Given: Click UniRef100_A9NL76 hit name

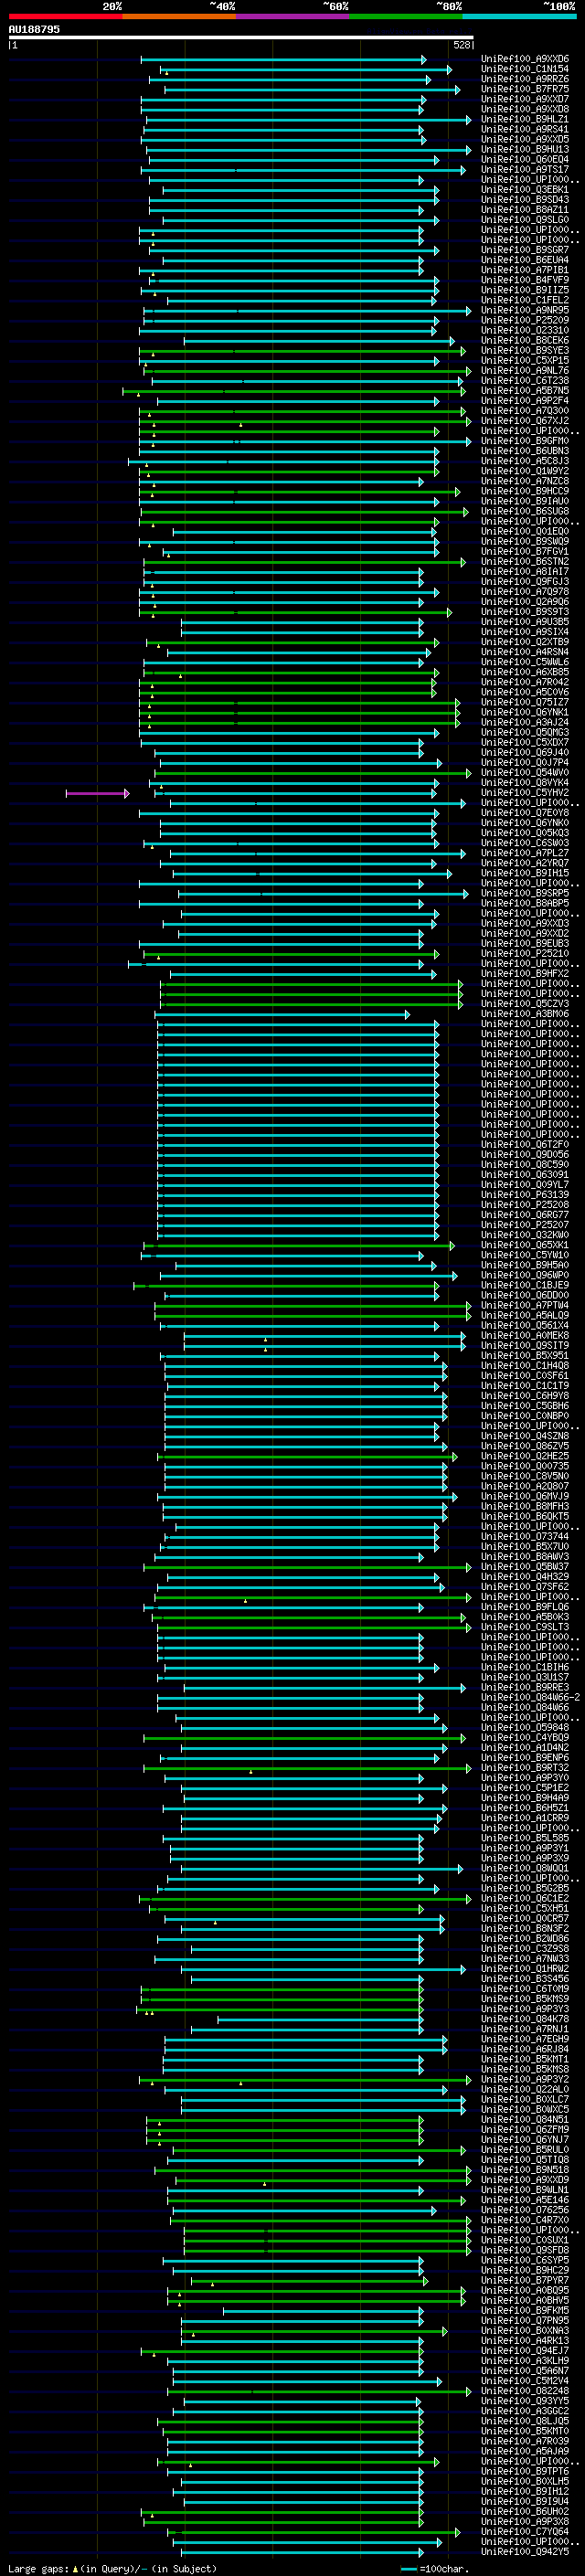Looking at the screenshot, I should pos(525,371).
